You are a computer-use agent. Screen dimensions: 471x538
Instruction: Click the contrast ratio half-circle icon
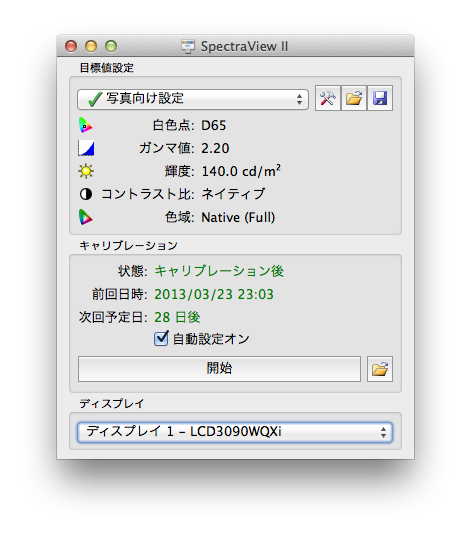click(x=86, y=194)
